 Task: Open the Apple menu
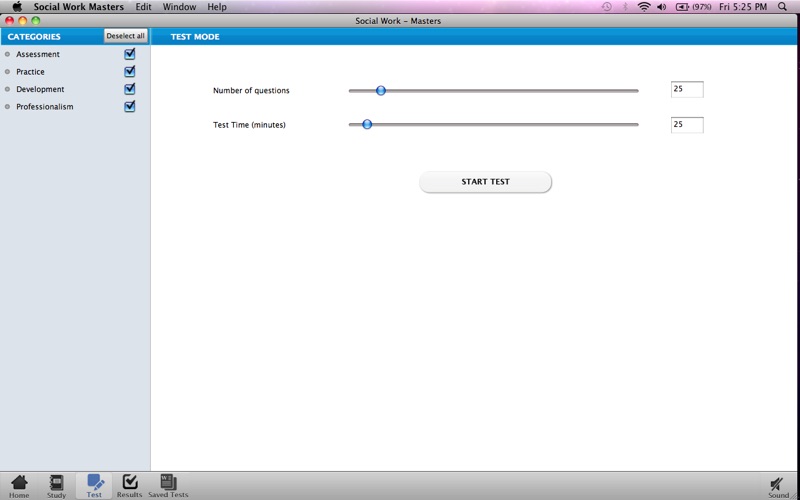(17, 7)
